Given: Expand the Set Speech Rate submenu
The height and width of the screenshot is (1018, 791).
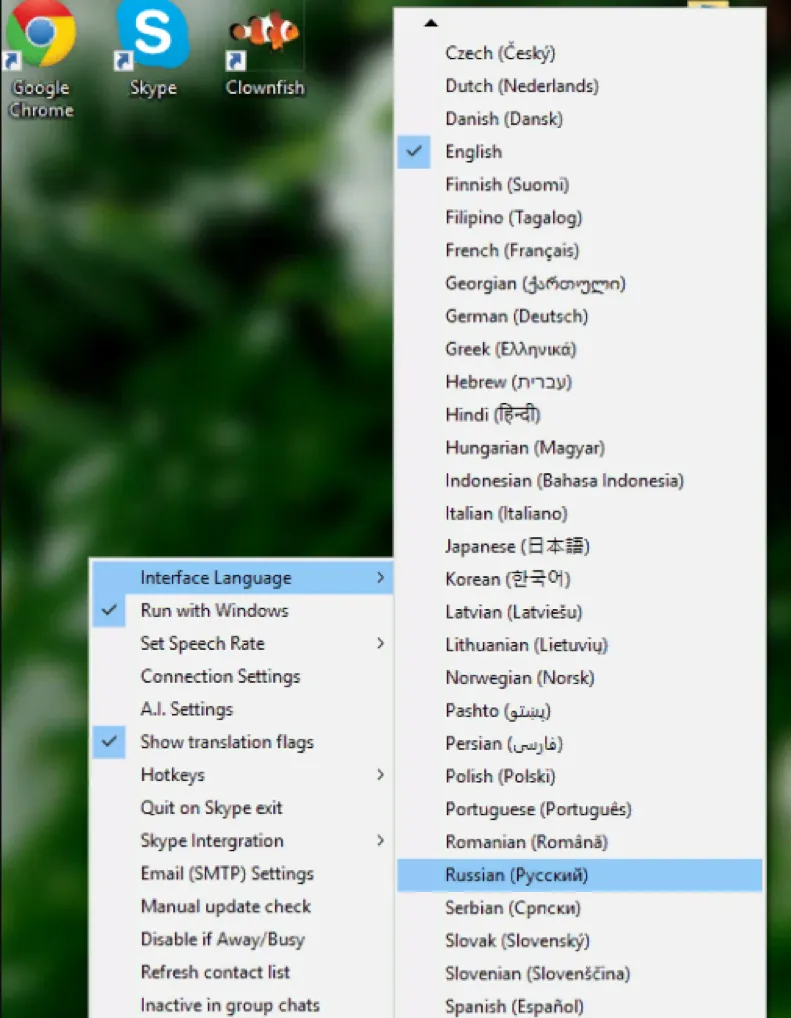Looking at the screenshot, I should tap(242, 643).
